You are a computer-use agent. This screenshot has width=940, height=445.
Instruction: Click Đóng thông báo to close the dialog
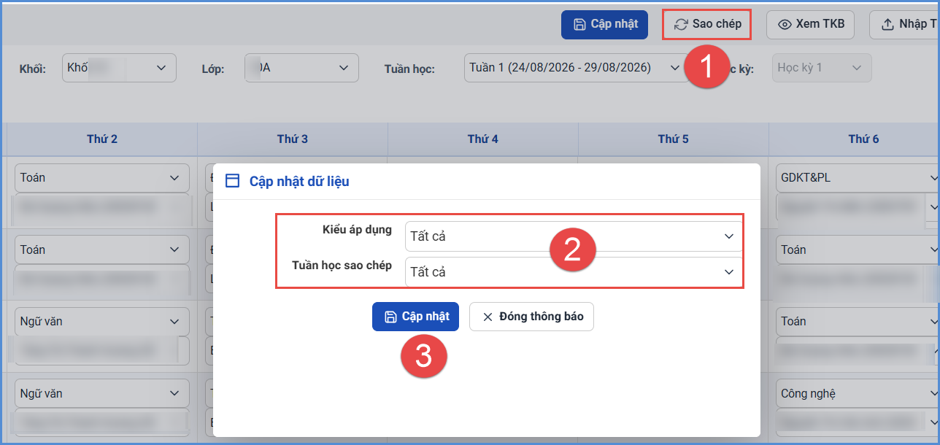coord(531,317)
